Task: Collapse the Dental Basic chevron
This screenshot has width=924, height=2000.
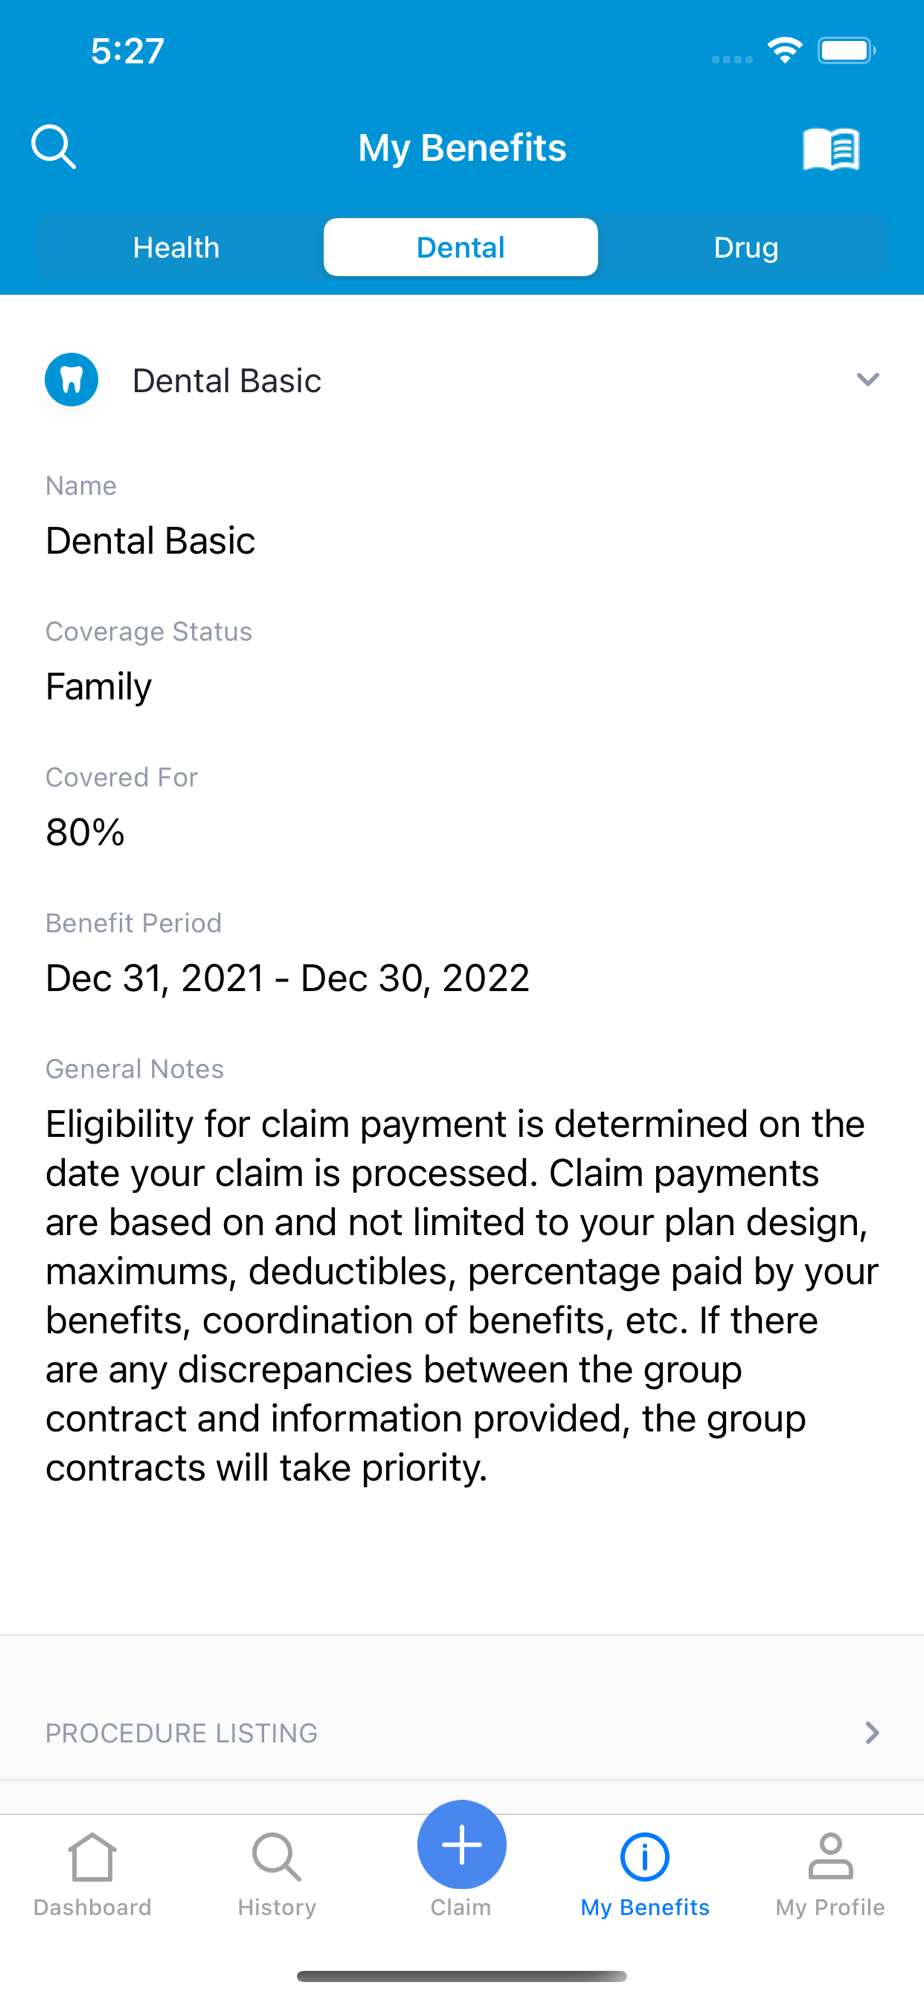Action: point(868,380)
